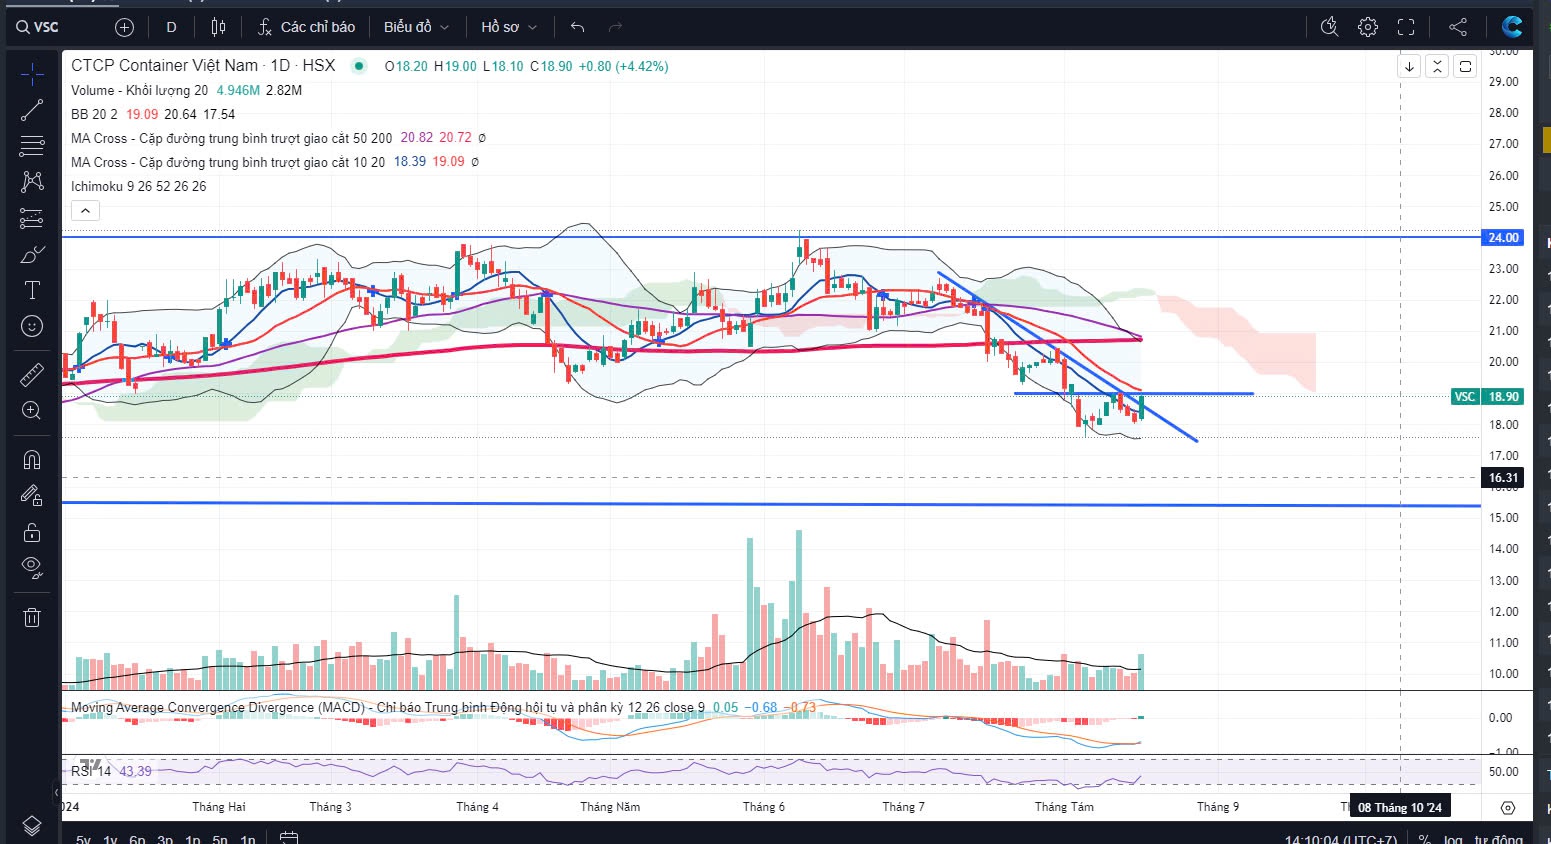
Task: Select the 6n date range
Action: coord(137,838)
